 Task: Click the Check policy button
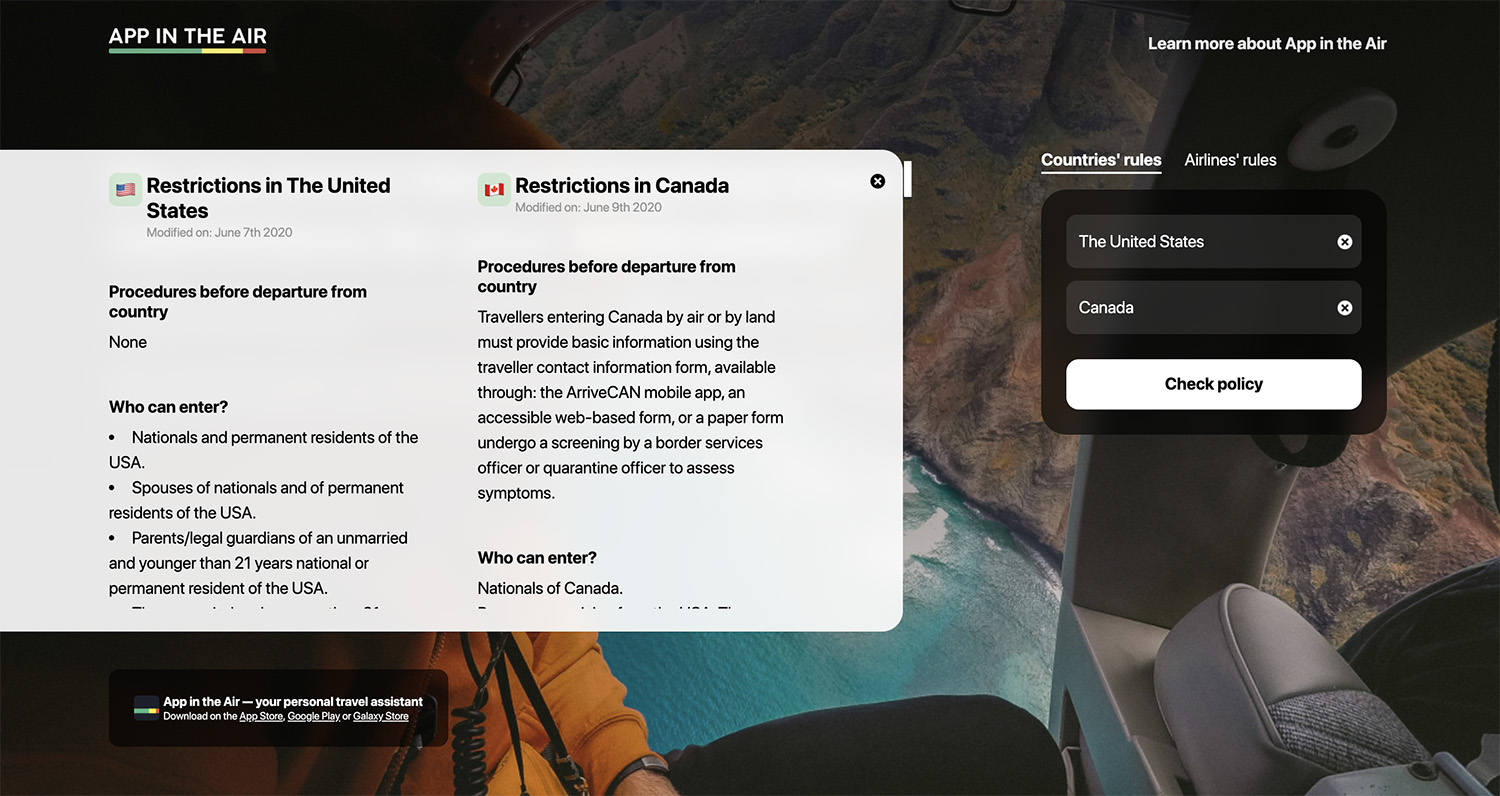tap(1214, 384)
